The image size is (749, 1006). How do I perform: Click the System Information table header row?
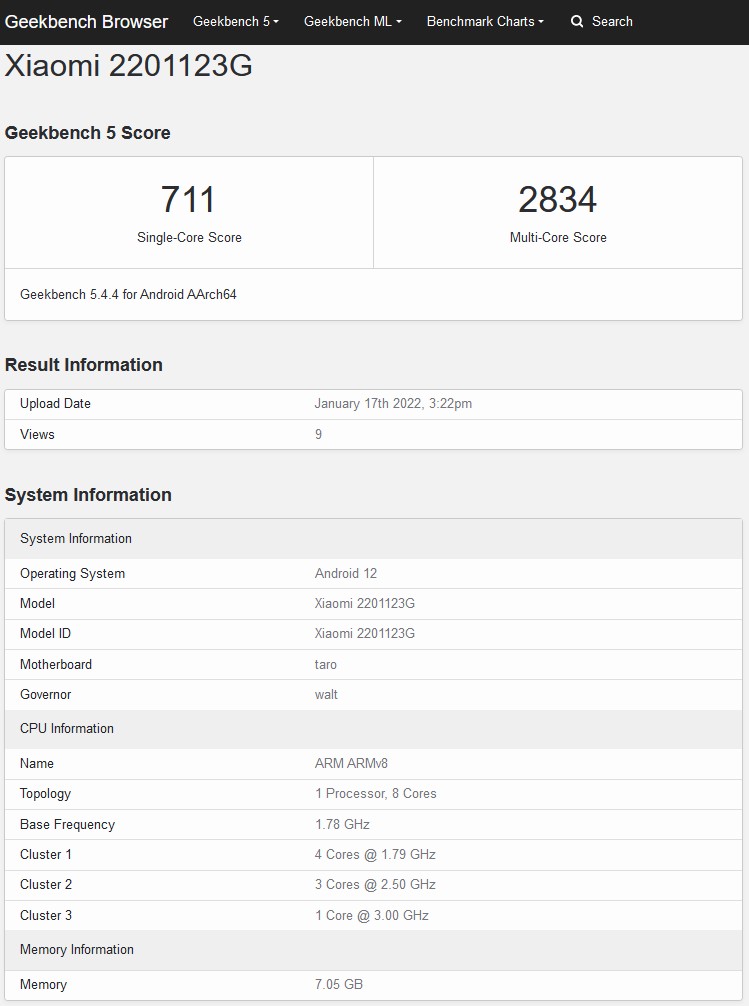coord(374,539)
